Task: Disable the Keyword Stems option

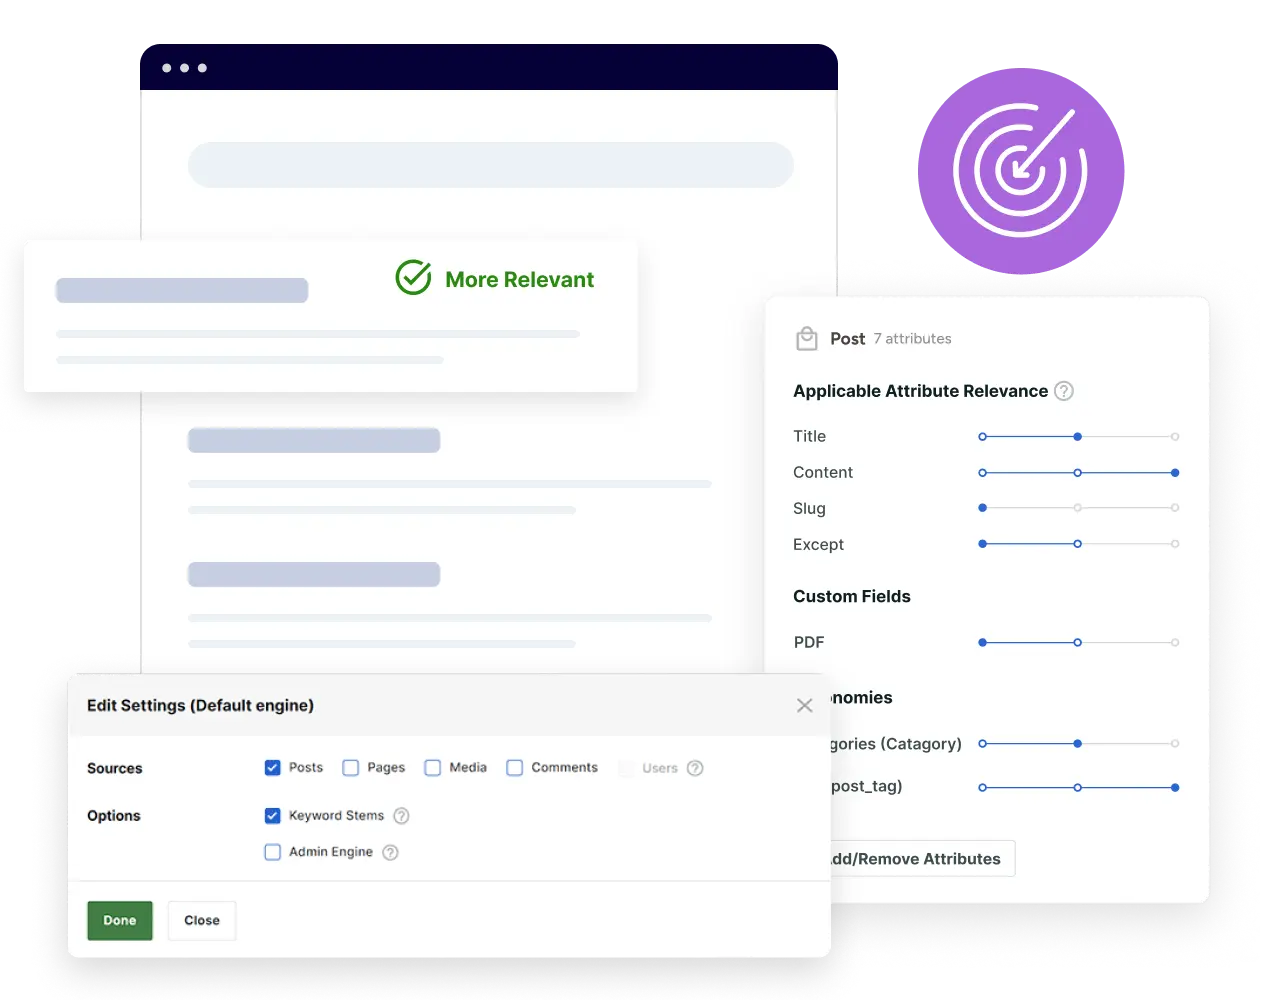Action: [x=272, y=816]
